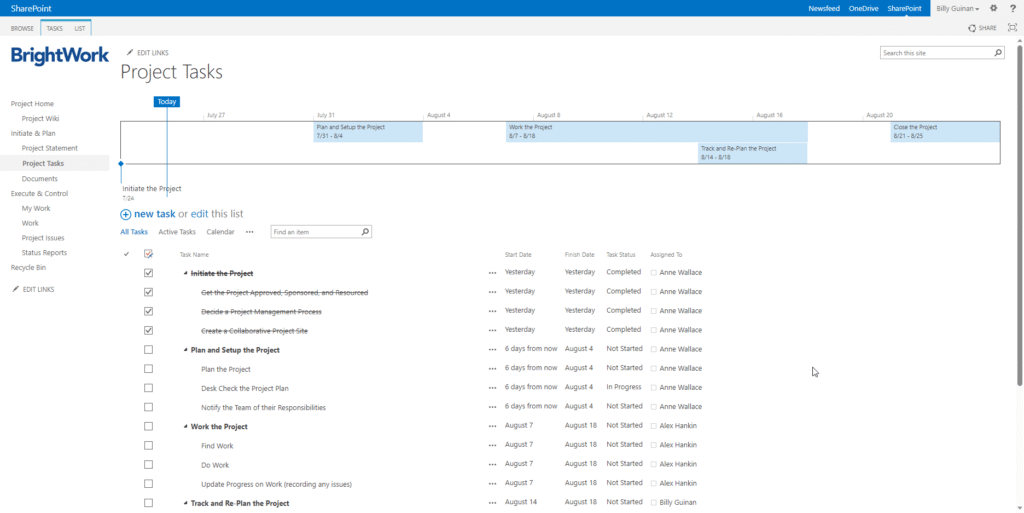Uncheck the Initiate the Project task checkbox
This screenshot has width=1024, height=513.
(149, 273)
